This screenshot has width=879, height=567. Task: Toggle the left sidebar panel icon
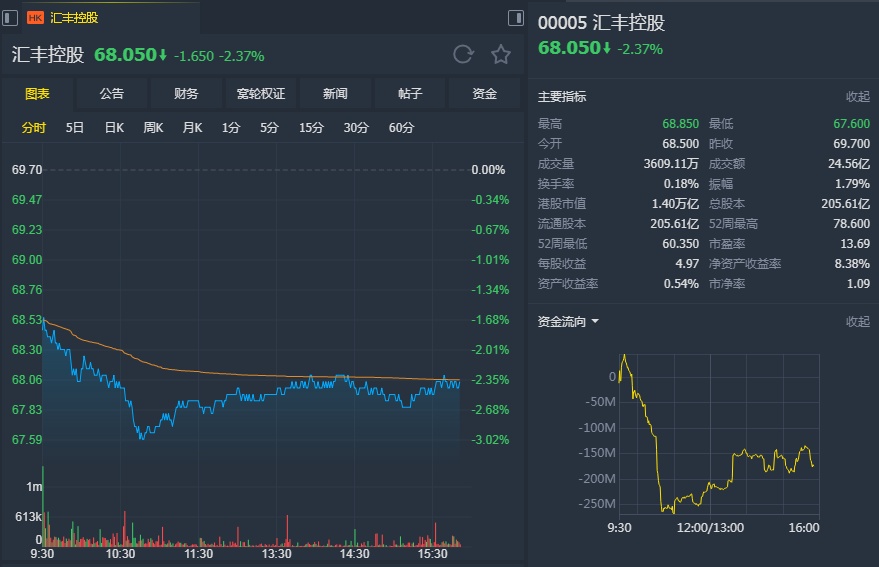point(10,17)
